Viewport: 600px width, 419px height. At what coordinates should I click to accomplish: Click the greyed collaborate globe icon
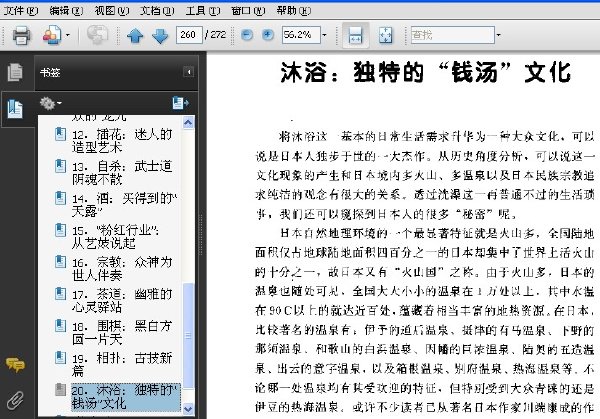[97, 35]
